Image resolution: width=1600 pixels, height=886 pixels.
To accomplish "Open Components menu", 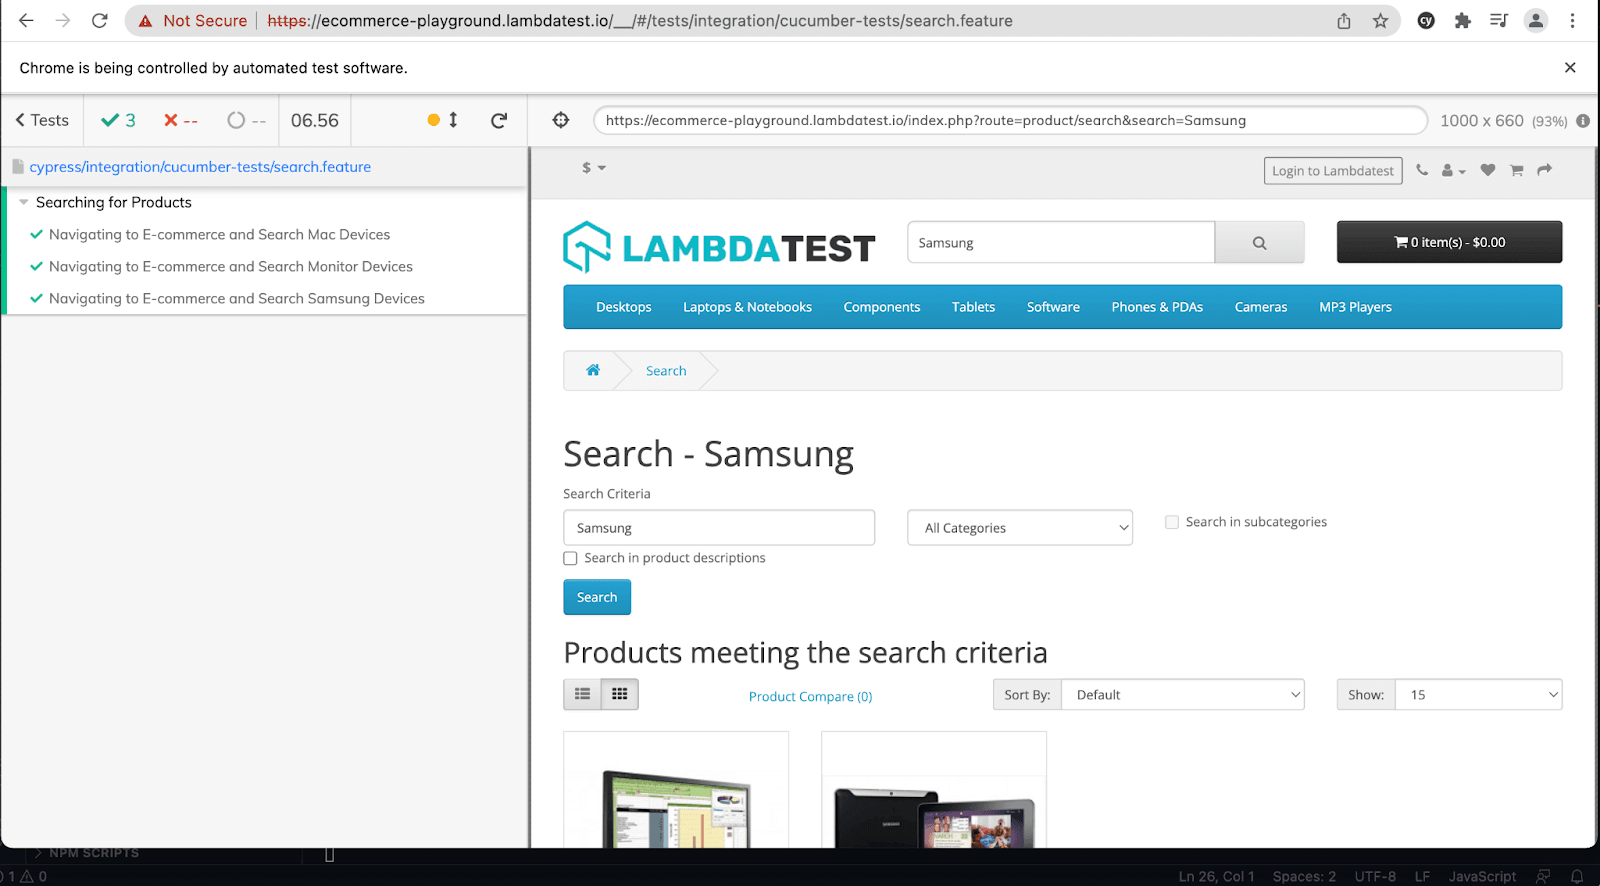I will coord(882,307).
